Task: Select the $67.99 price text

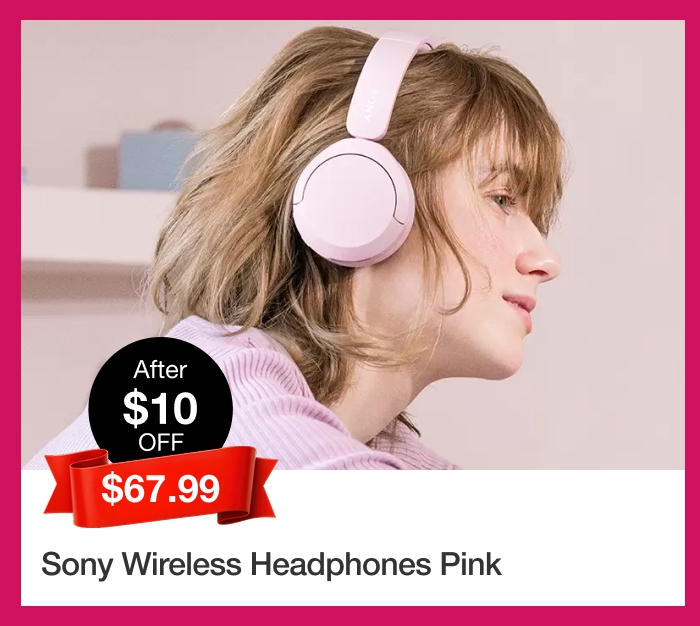Action: tap(161, 488)
